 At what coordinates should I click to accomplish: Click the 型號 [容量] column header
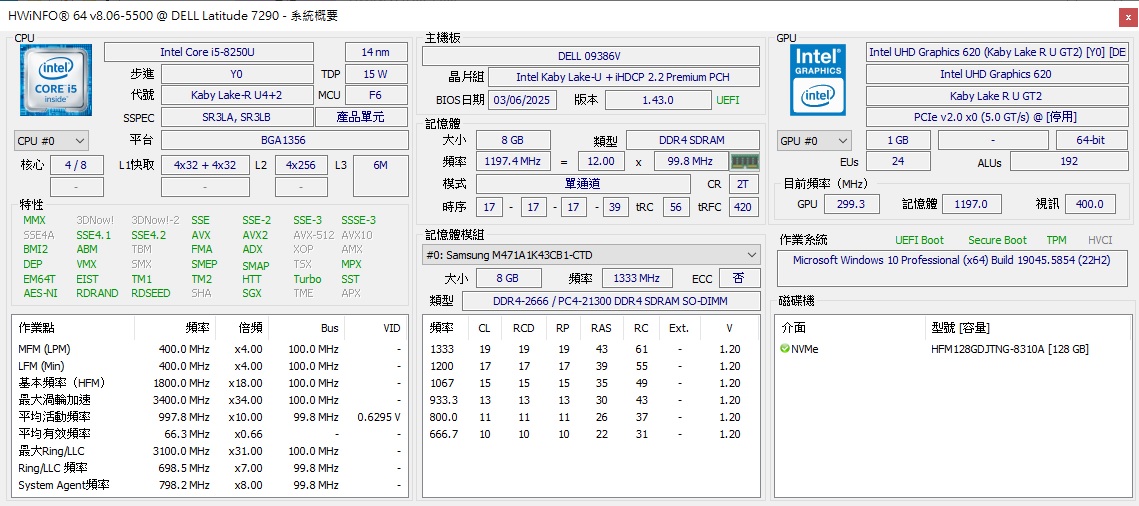tap(960, 328)
